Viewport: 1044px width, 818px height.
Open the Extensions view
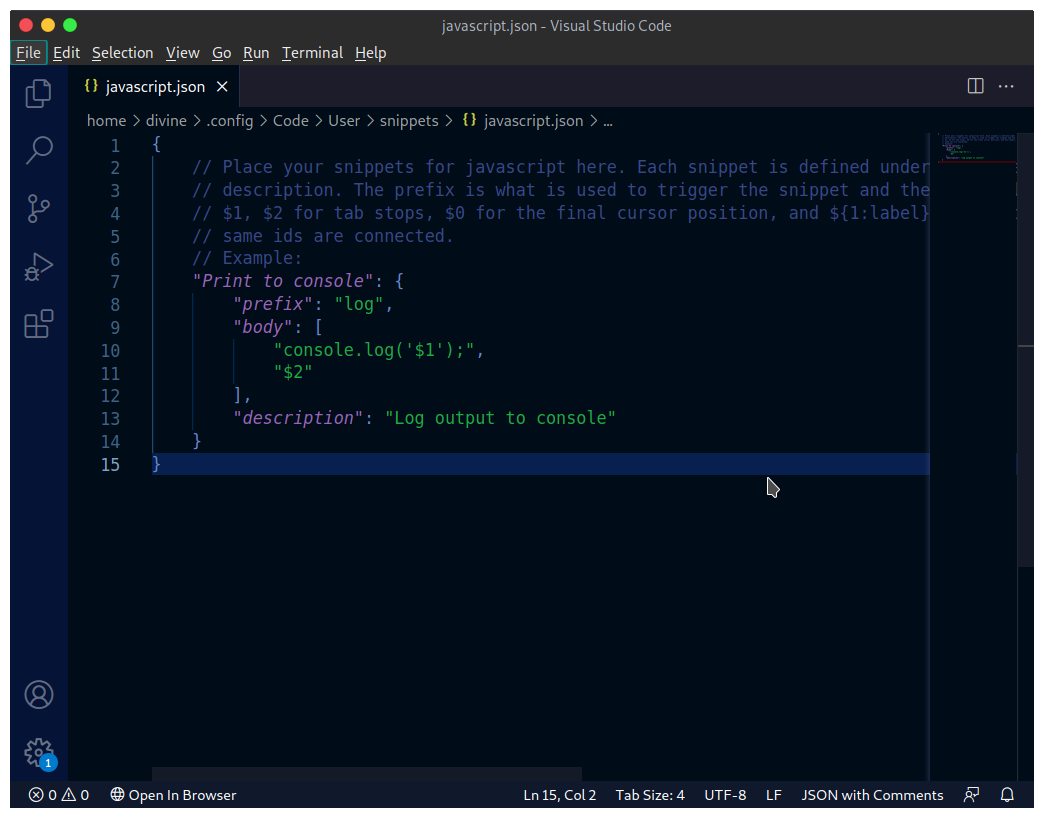click(x=39, y=324)
